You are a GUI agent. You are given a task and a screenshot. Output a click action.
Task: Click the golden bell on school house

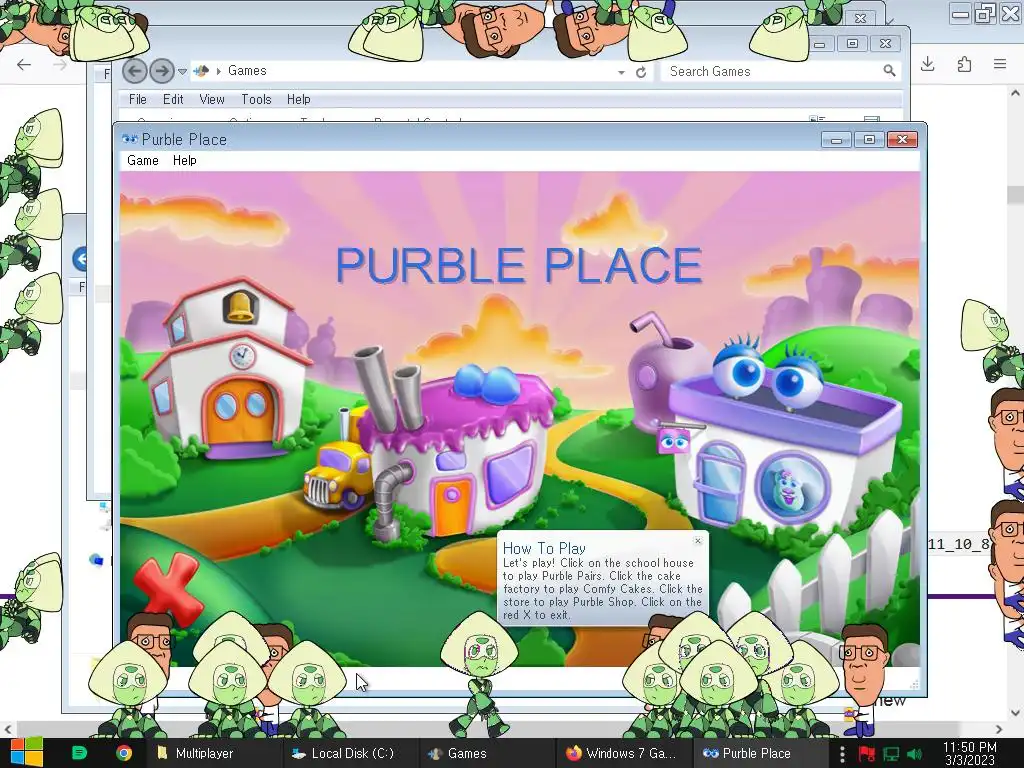click(239, 307)
